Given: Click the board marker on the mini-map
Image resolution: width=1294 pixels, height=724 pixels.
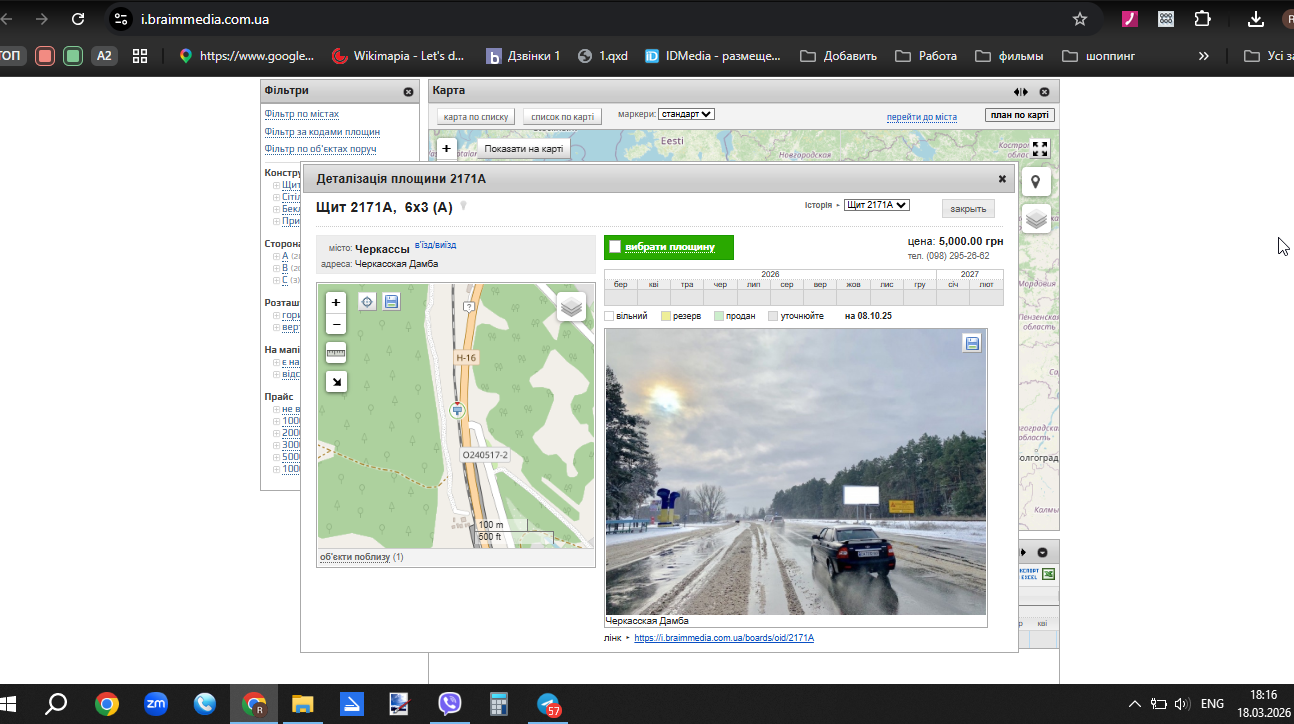Looking at the screenshot, I should (x=458, y=410).
